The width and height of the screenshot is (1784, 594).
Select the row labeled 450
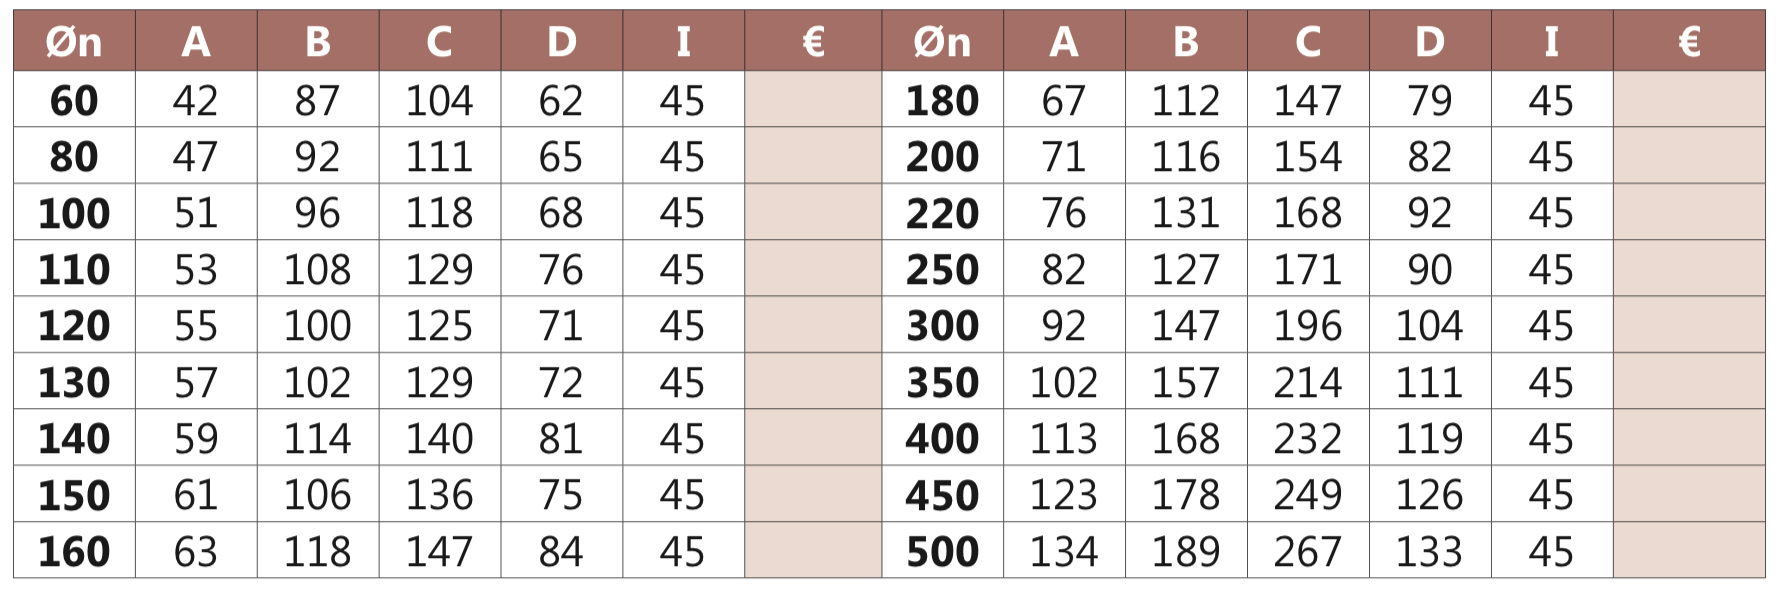(x=1323, y=494)
